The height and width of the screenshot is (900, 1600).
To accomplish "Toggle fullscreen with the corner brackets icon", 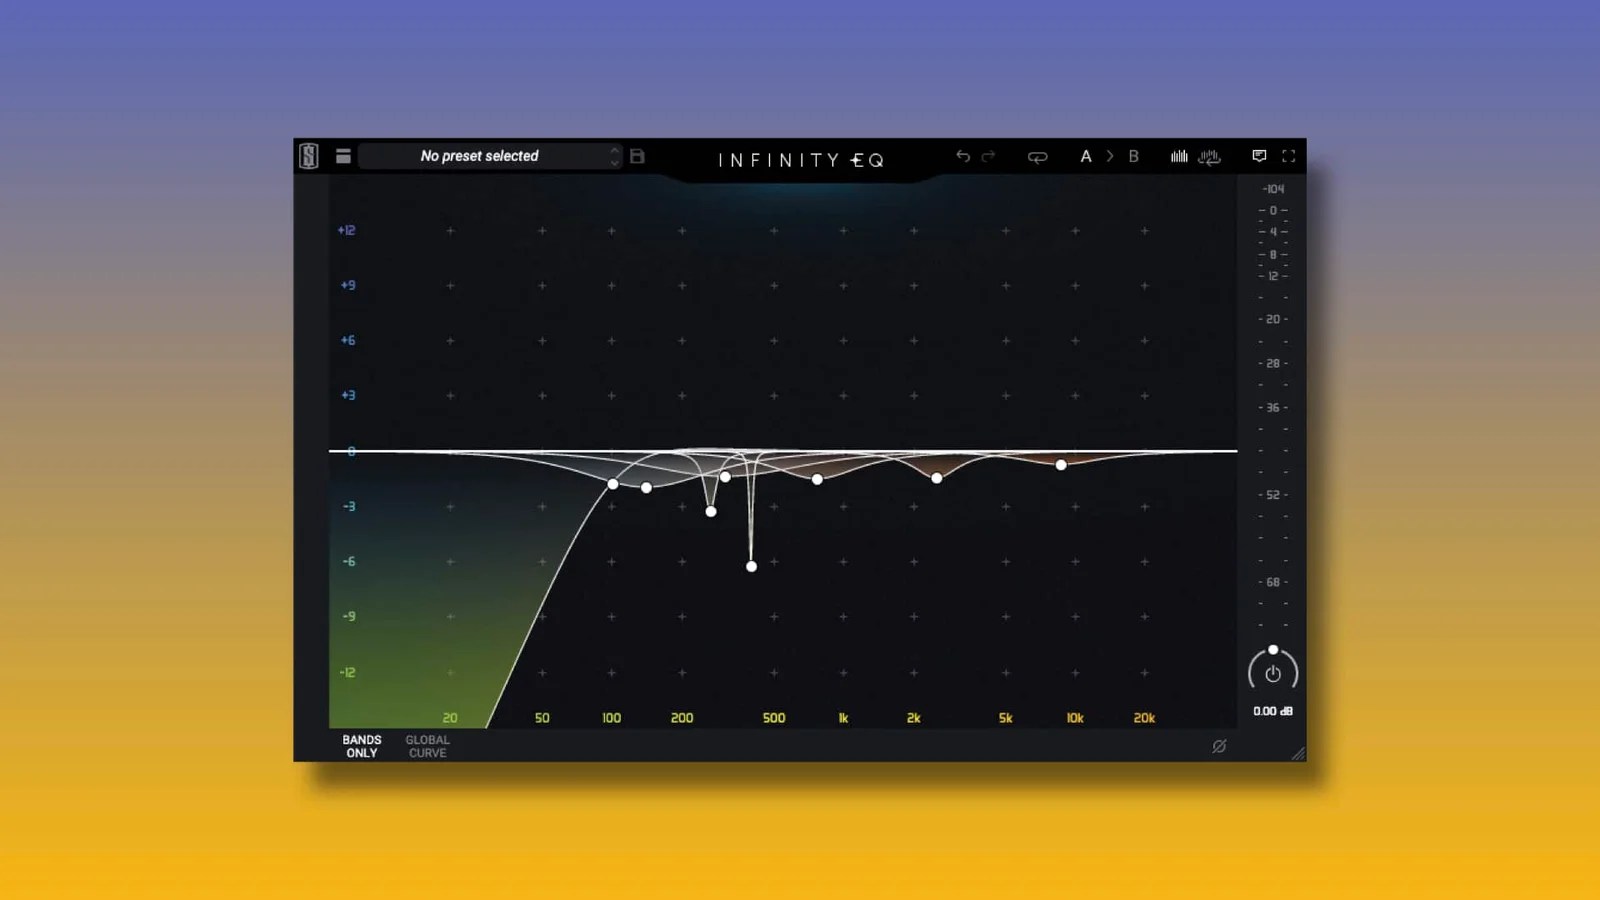I will (x=1289, y=156).
